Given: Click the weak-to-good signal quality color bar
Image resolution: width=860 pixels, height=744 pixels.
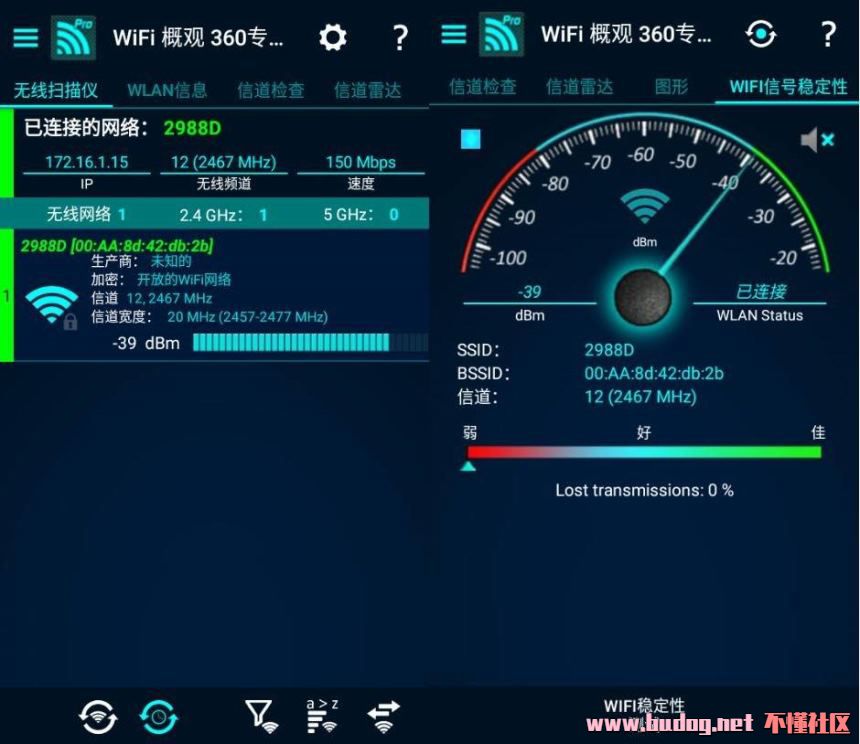Looking at the screenshot, I should pyautogui.click(x=644, y=452).
